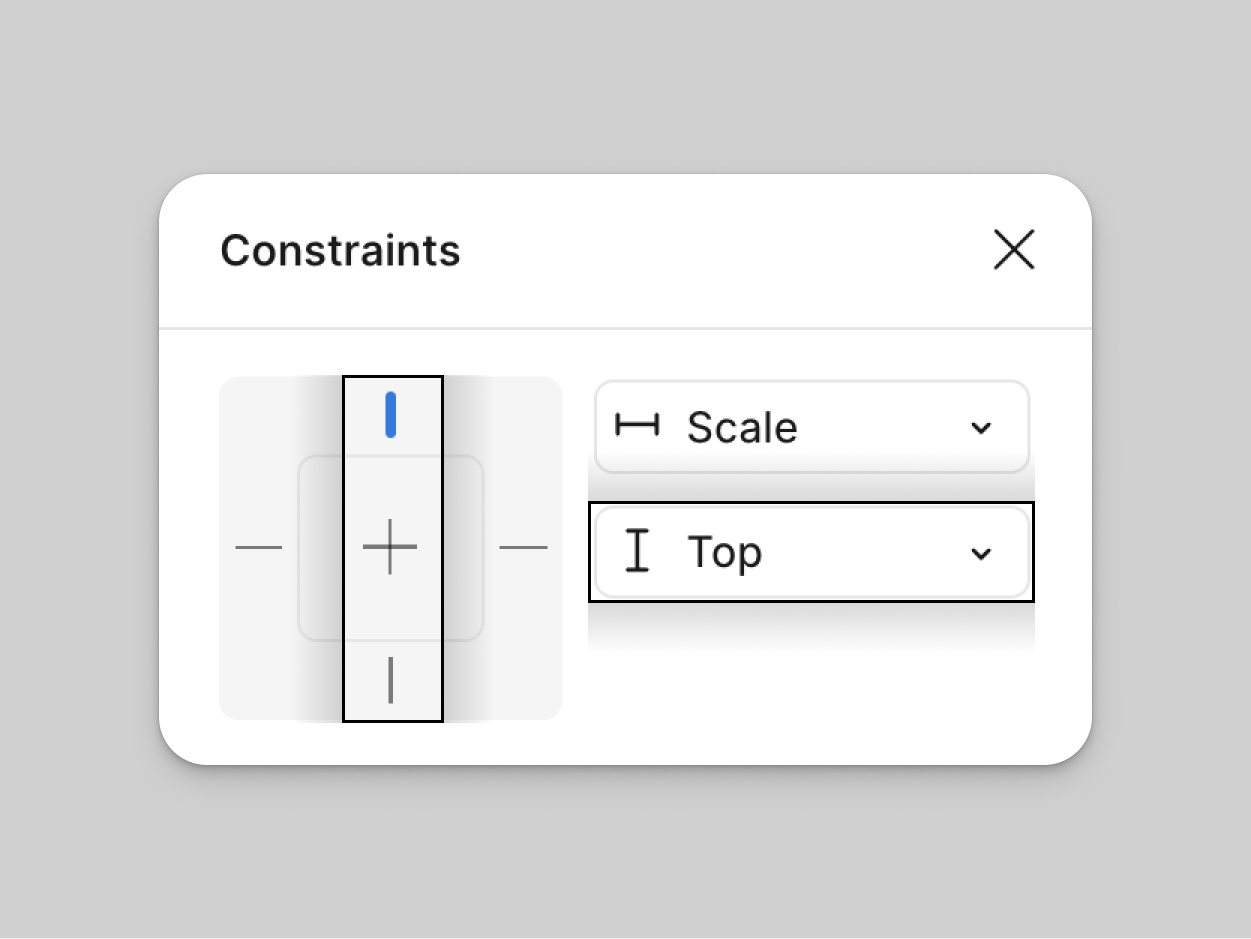Click the Constraints panel title

pos(340,250)
